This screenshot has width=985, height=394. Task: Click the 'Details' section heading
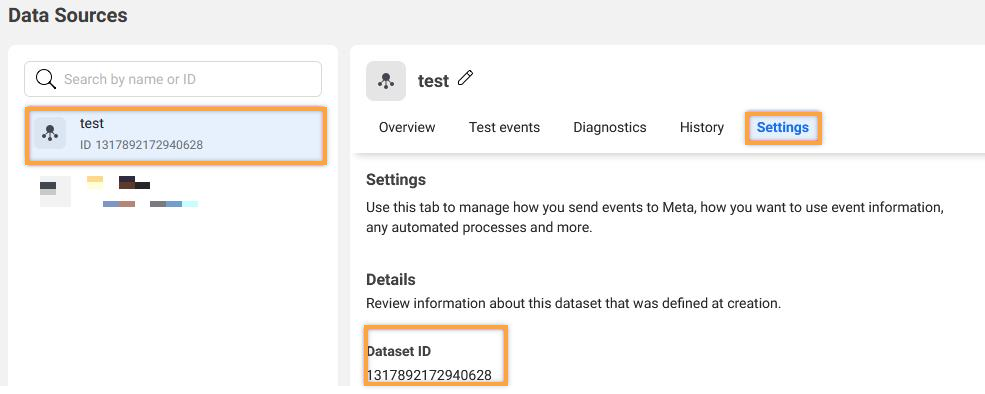391,279
